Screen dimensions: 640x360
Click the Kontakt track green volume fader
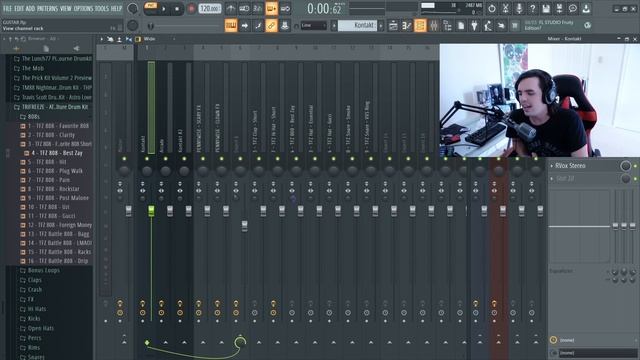pos(151,211)
